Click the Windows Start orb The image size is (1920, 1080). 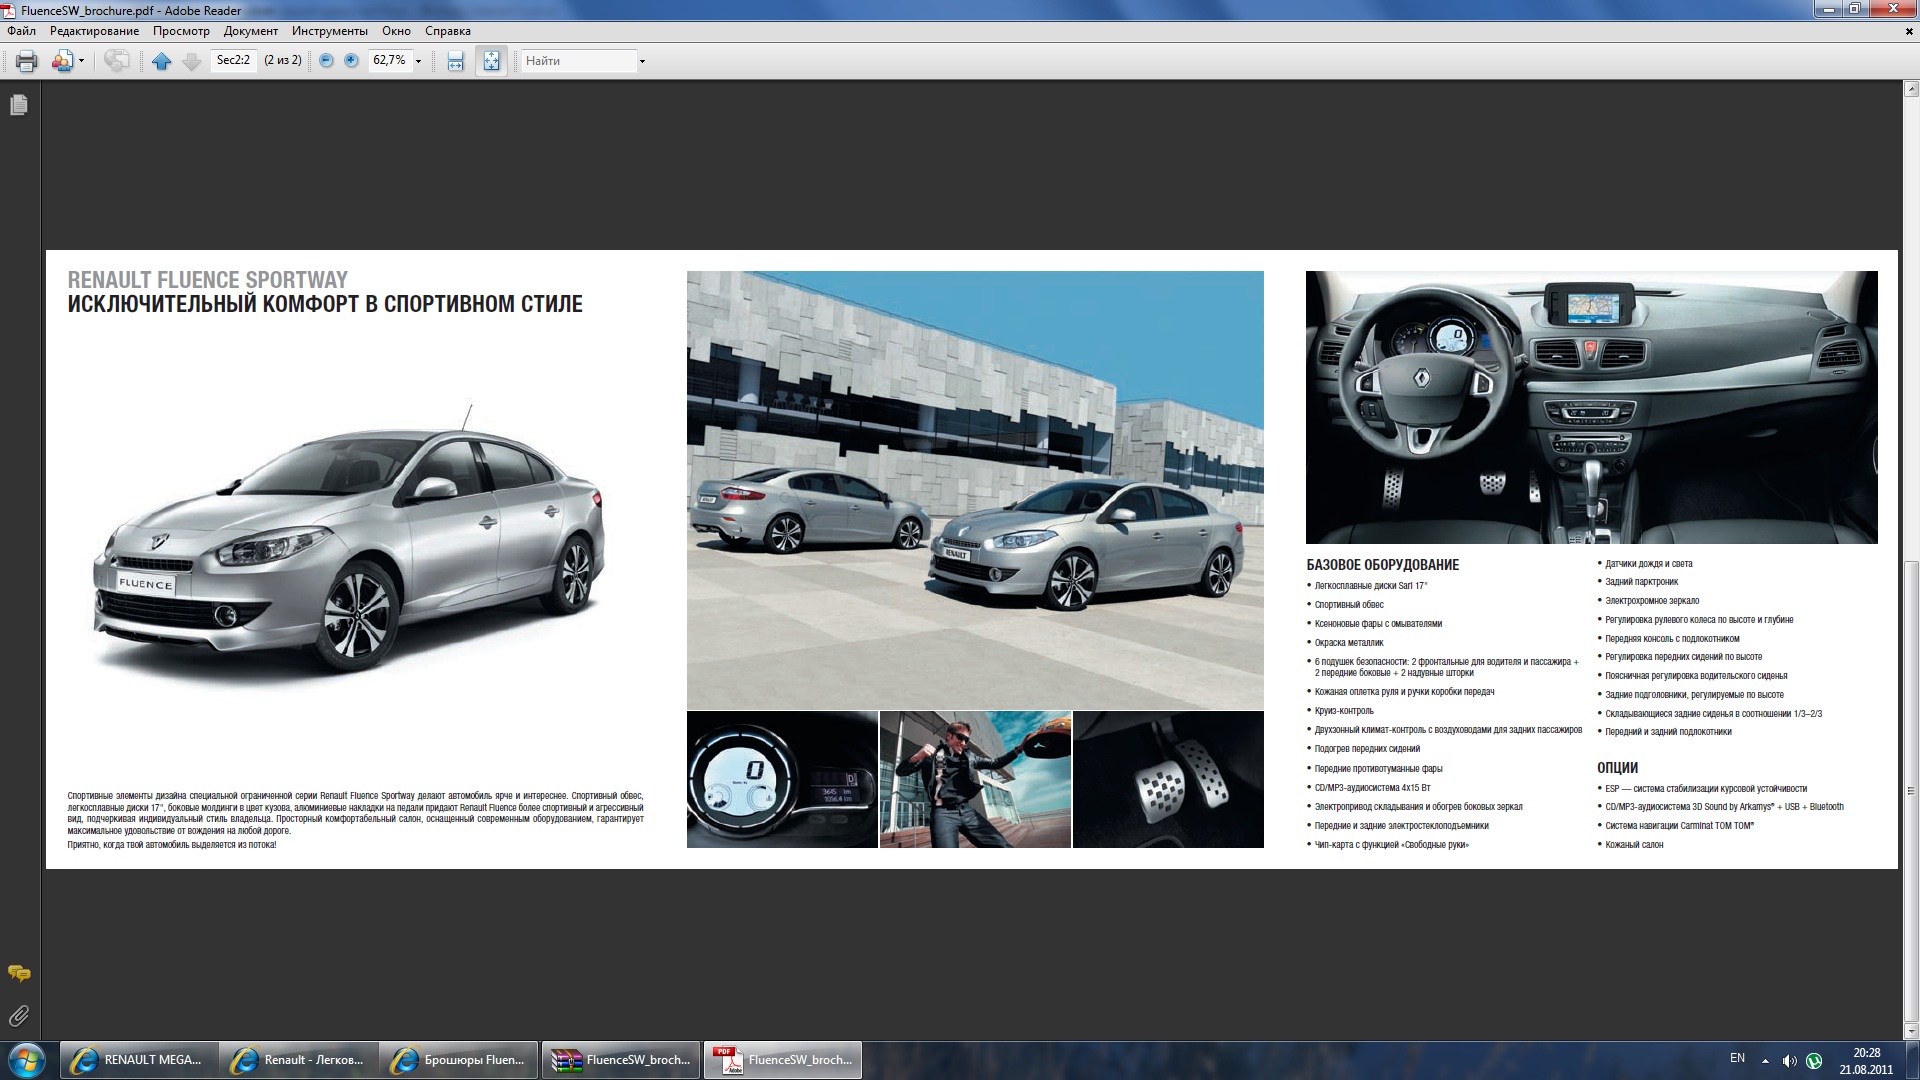pyautogui.click(x=26, y=1060)
